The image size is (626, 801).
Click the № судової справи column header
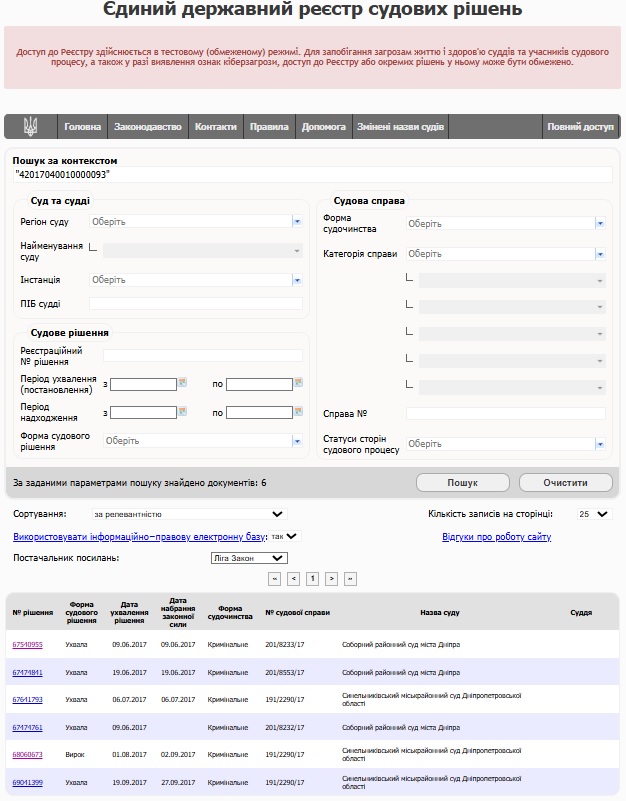tap(297, 612)
